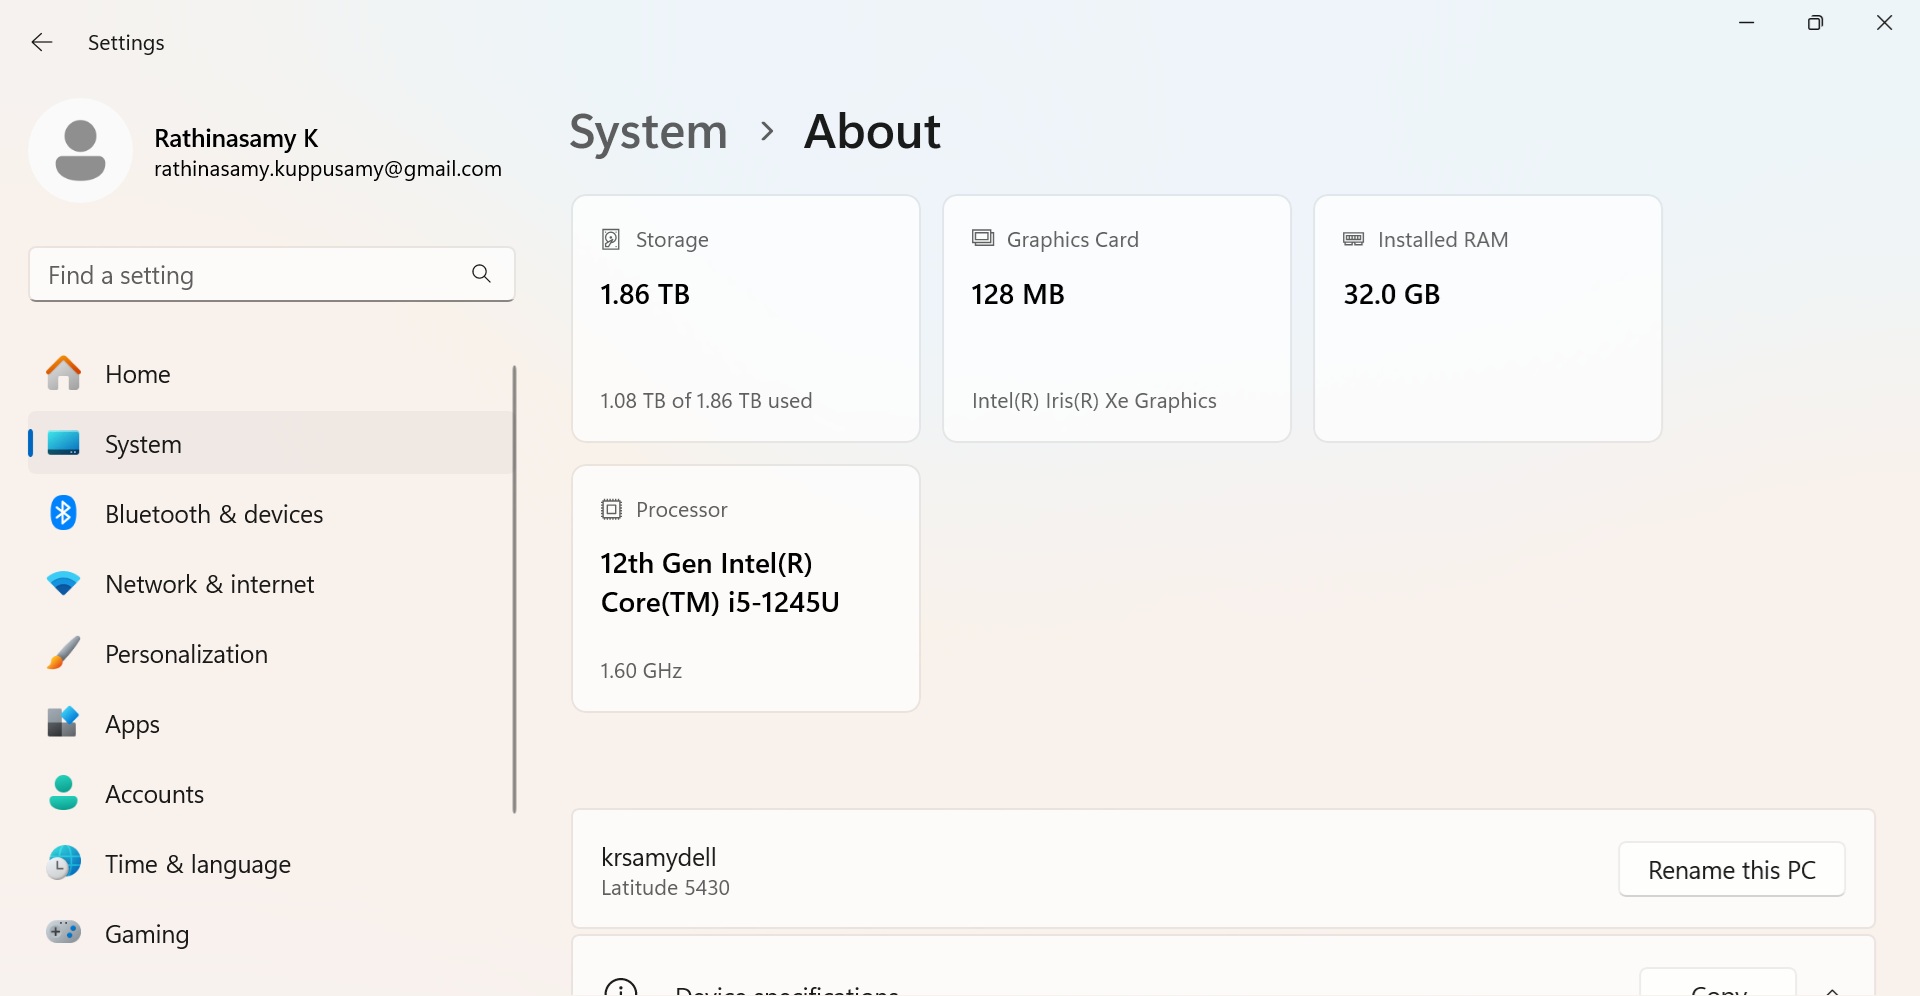The height and width of the screenshot is (996, 1920).
Task: Go back with the Settings back arrow
Action: tap(41, 42)
